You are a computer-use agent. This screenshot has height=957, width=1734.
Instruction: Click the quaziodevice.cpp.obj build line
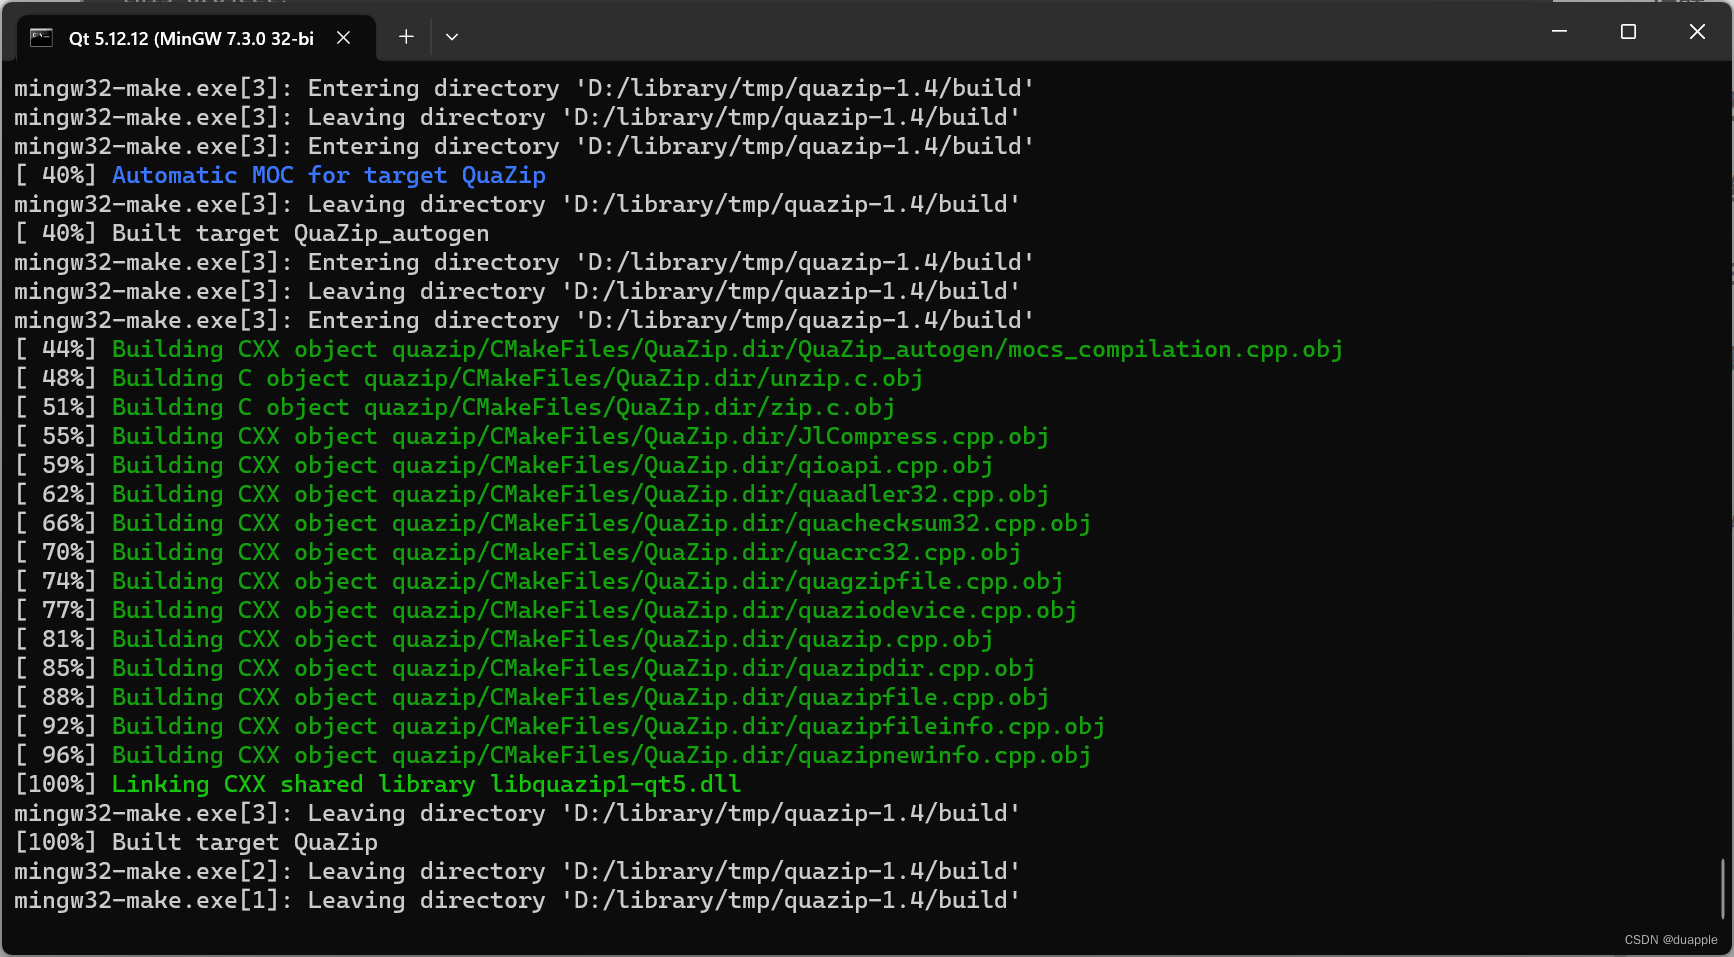(x=545, y=610)
